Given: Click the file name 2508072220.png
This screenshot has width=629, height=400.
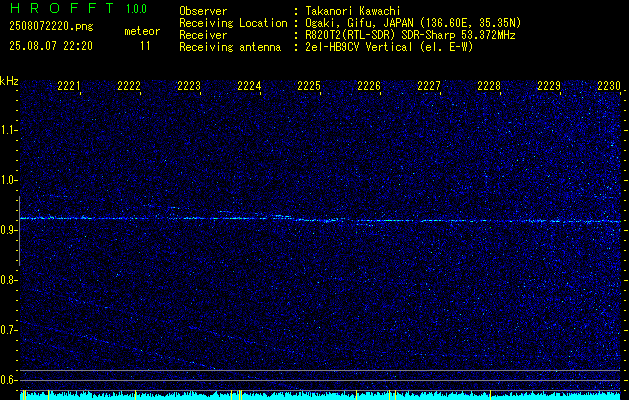Looking at the screenshot, I should [51, 27].
